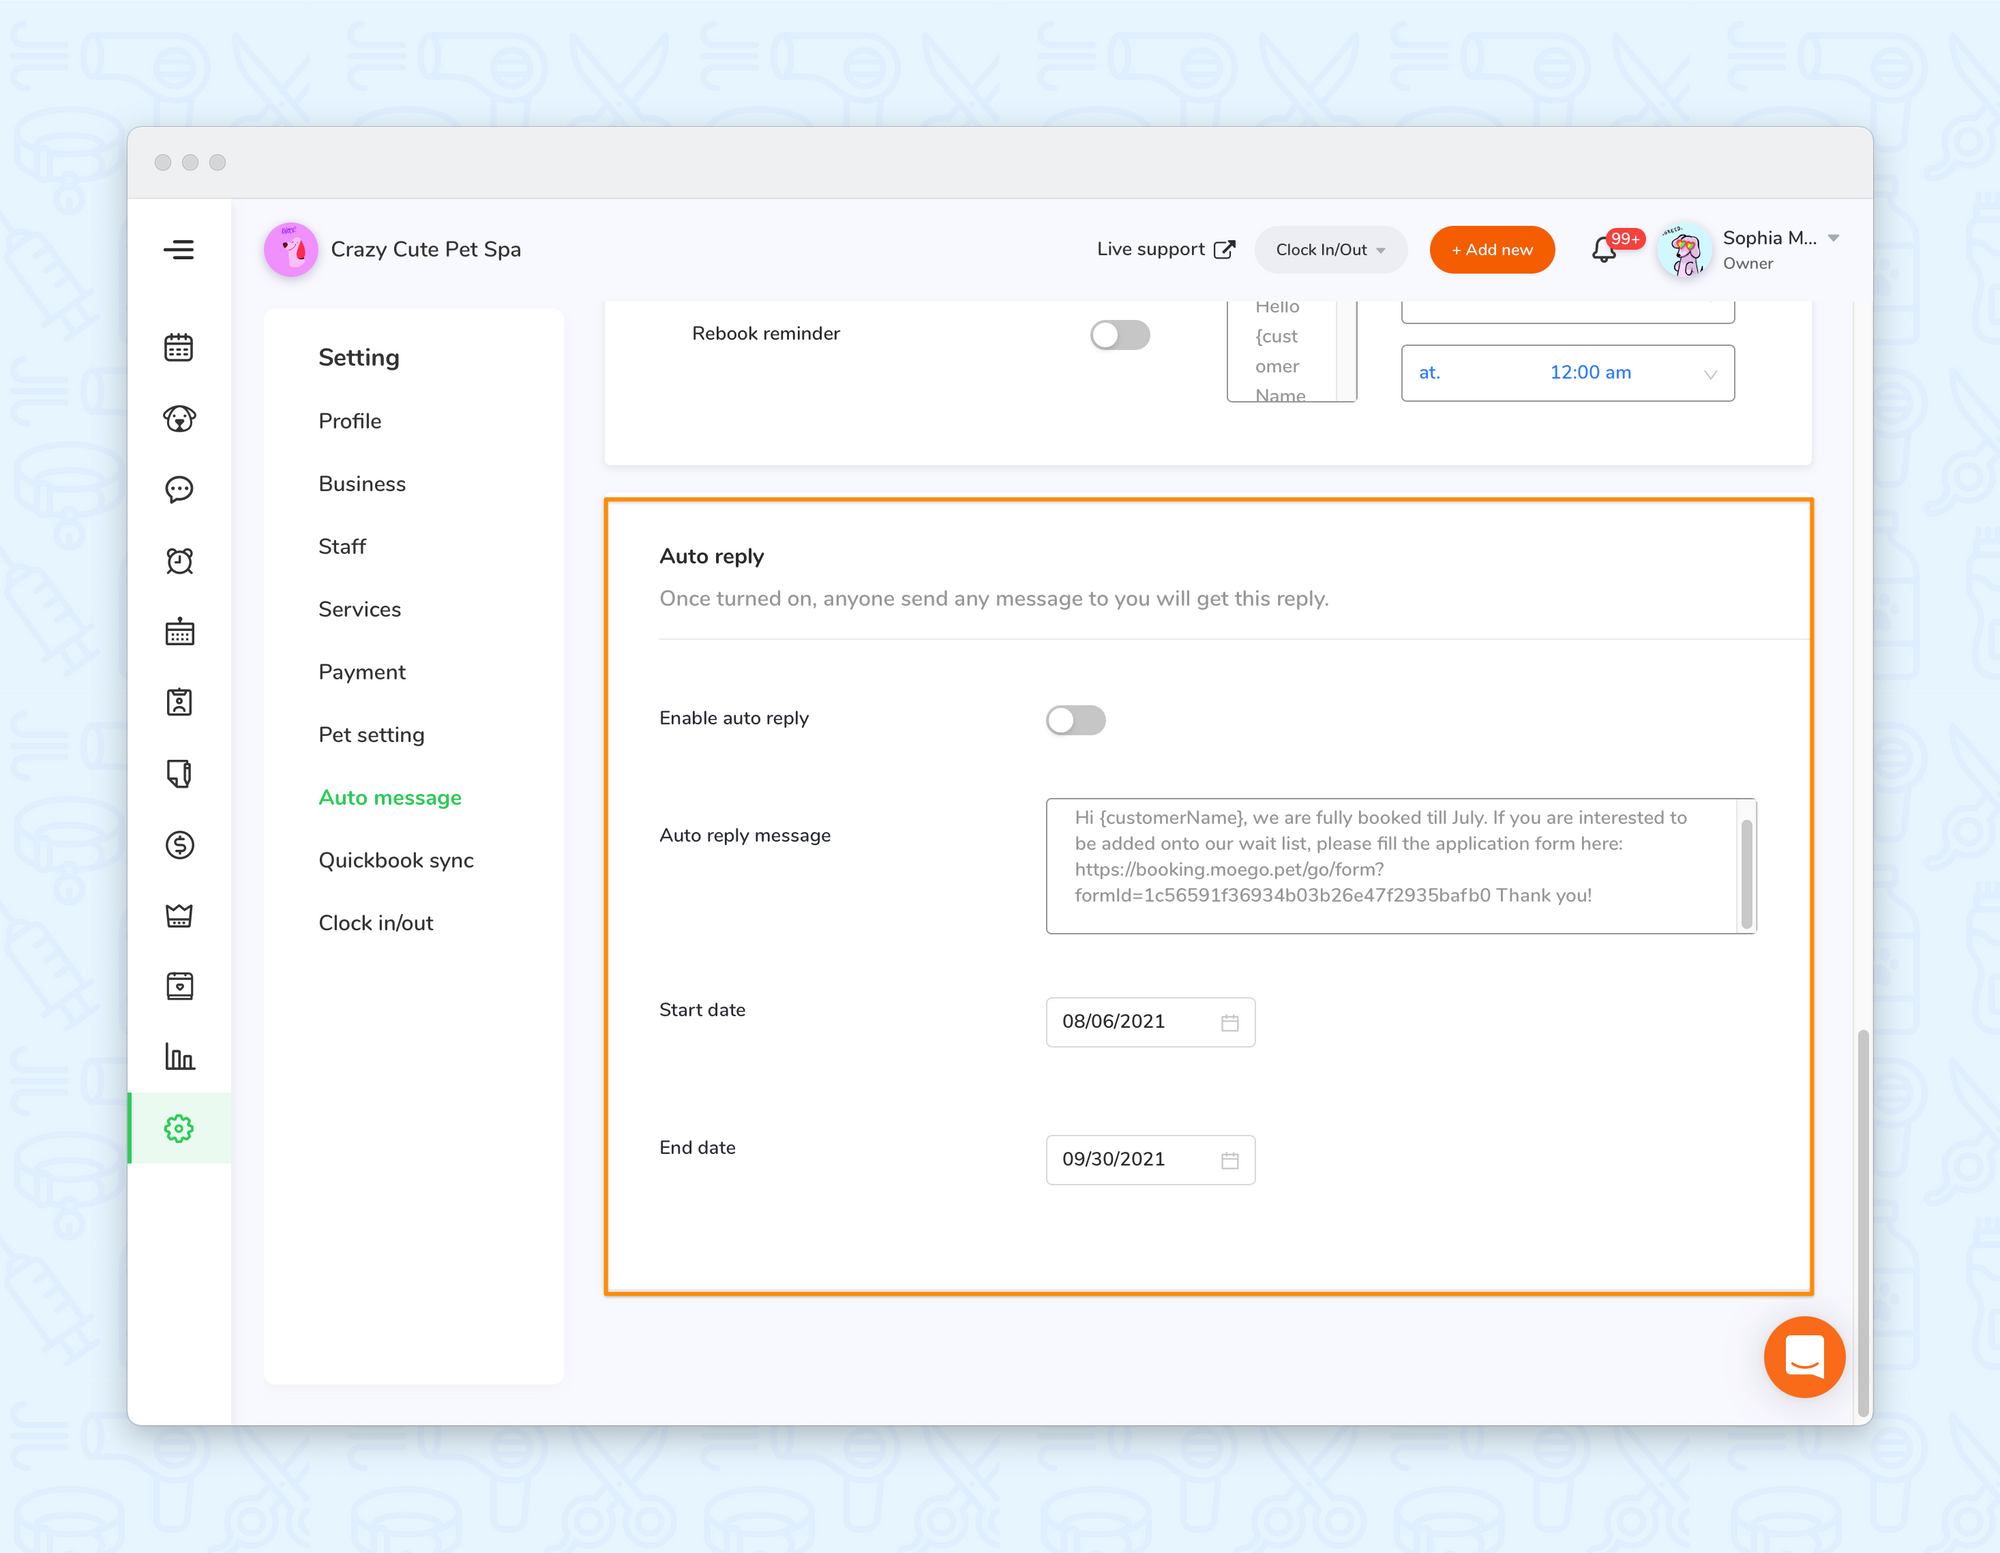Open the 12:00 am time dropdown

point(1567,373)
